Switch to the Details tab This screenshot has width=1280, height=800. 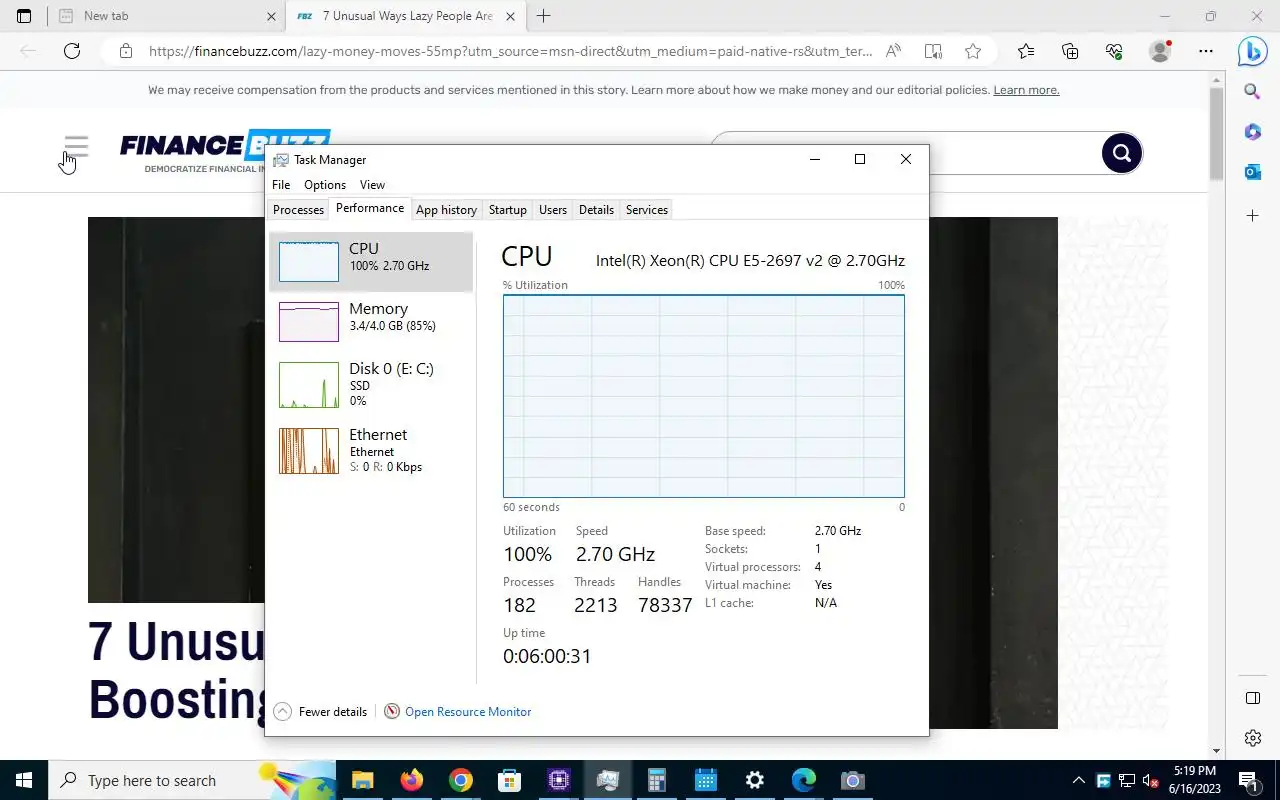596,210
